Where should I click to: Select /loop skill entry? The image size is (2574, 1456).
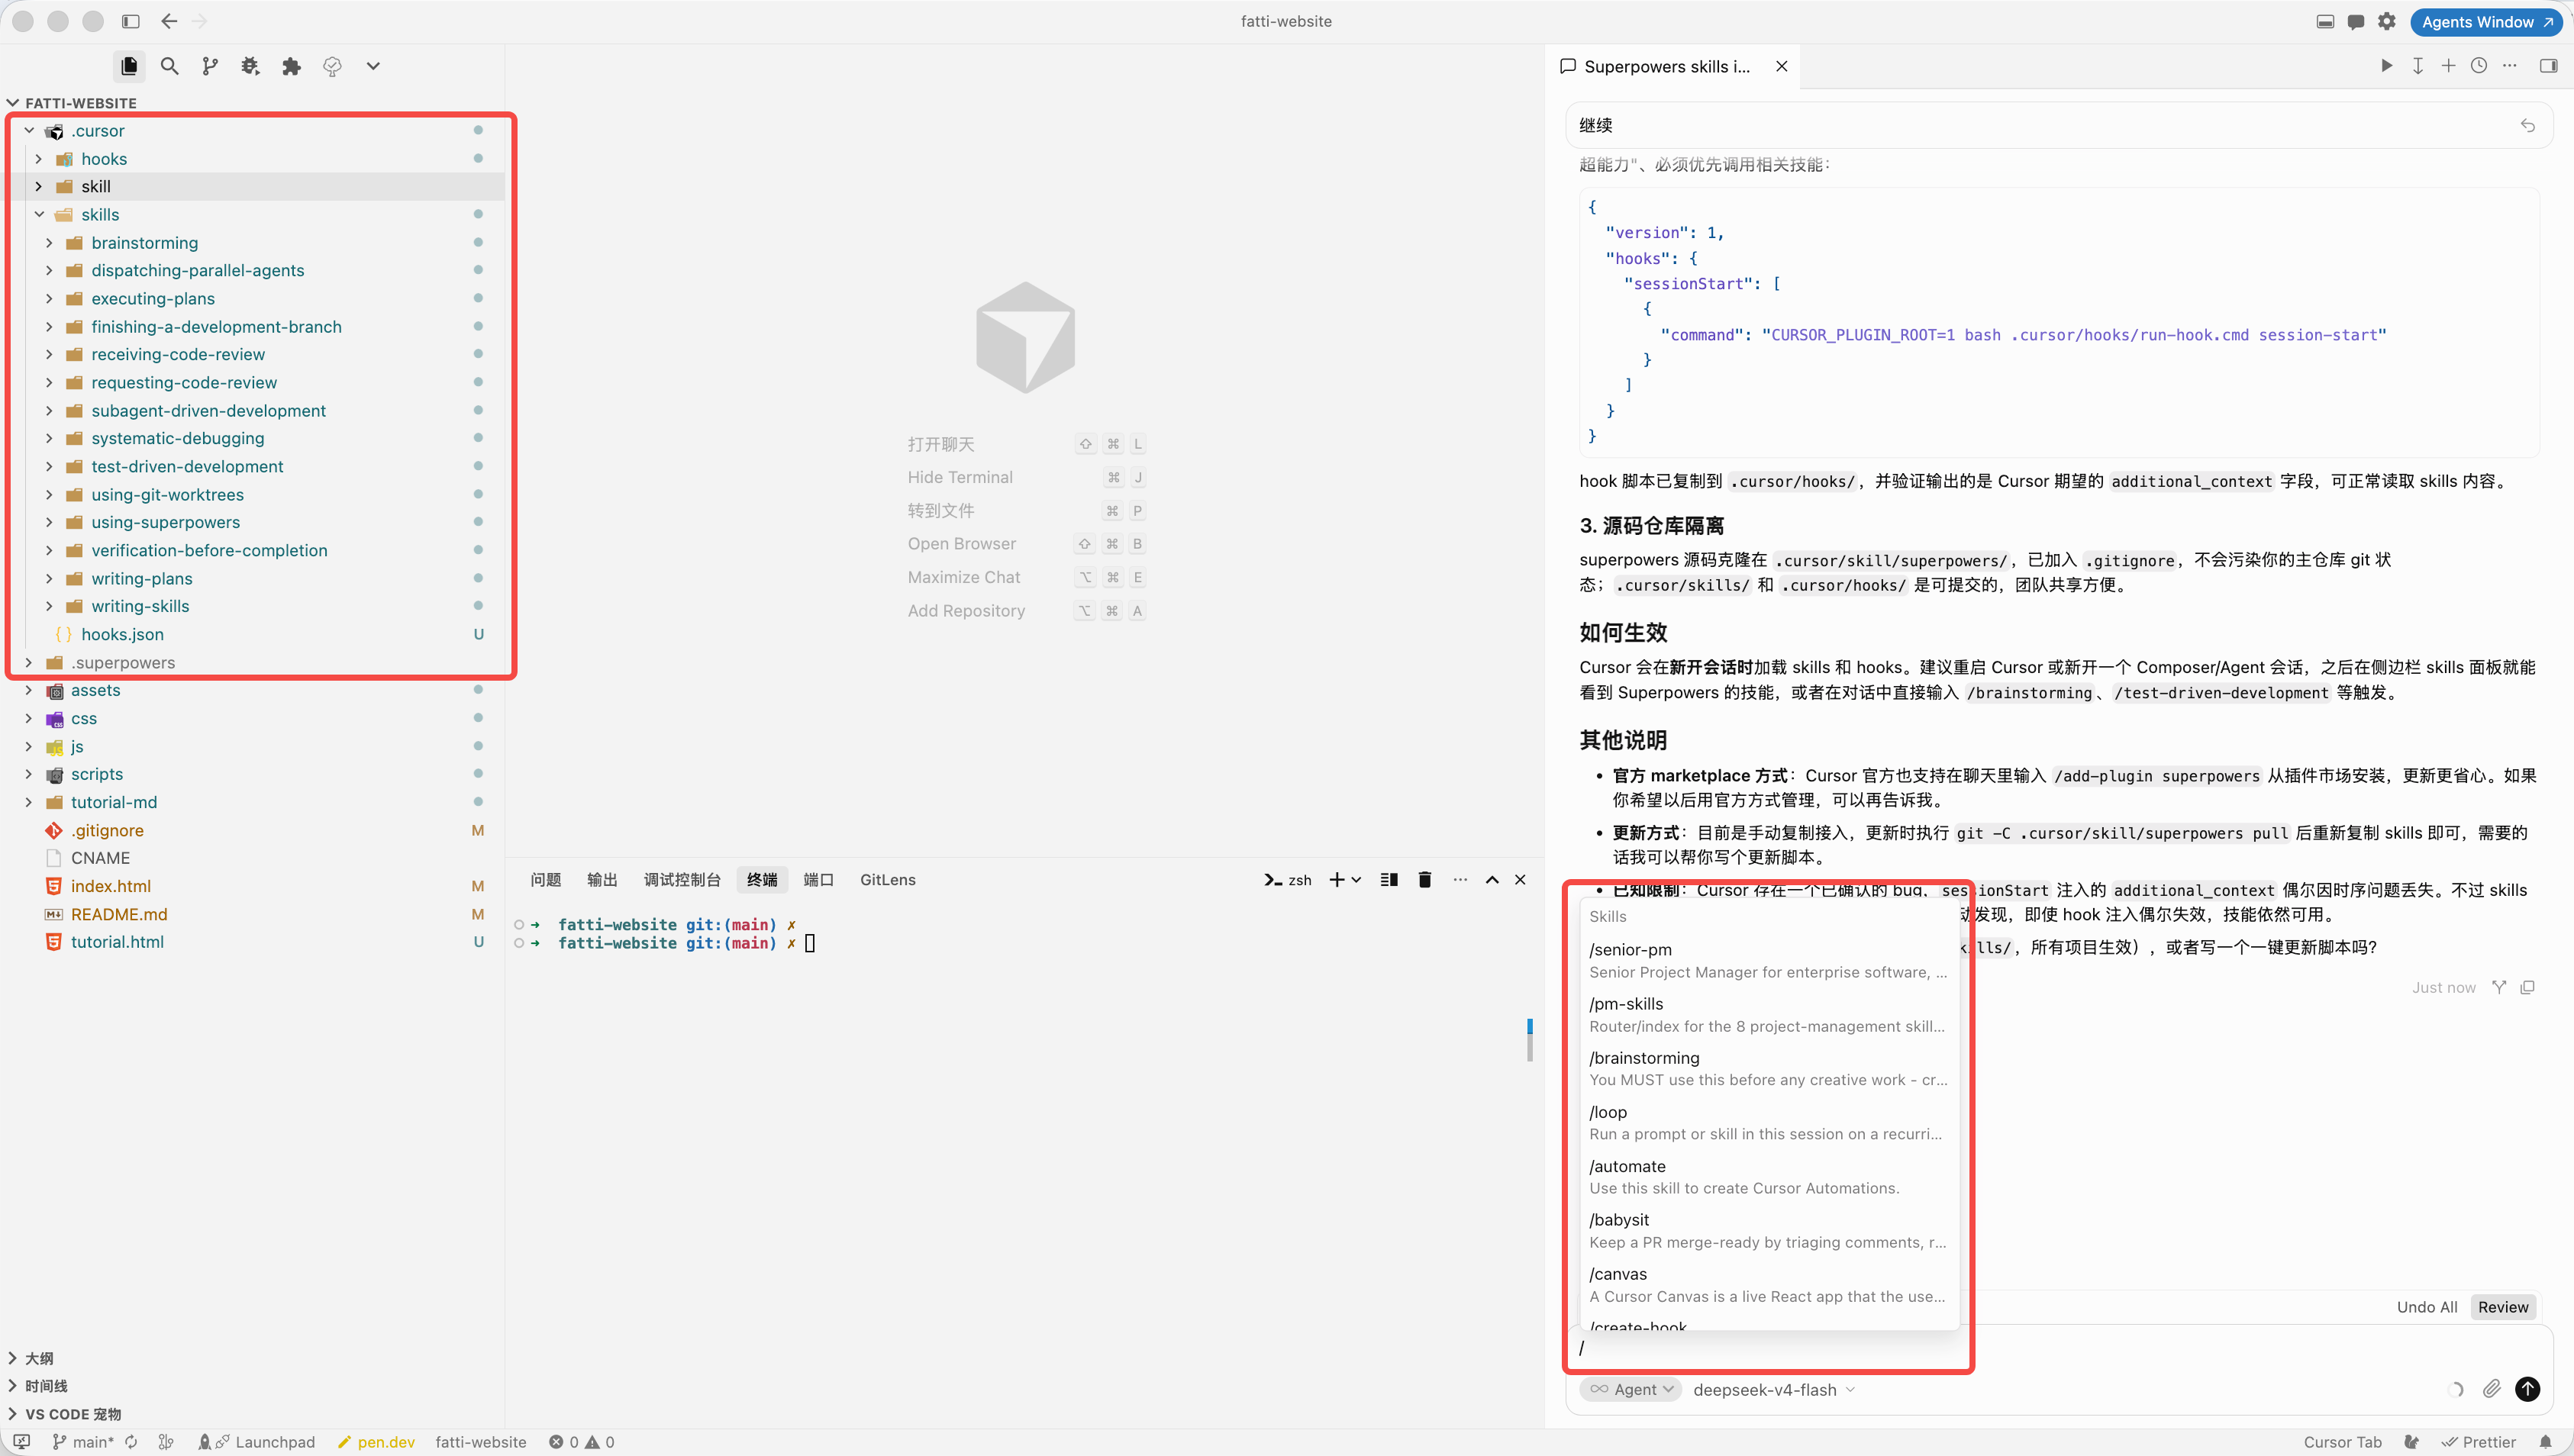click(1767, 1122)
